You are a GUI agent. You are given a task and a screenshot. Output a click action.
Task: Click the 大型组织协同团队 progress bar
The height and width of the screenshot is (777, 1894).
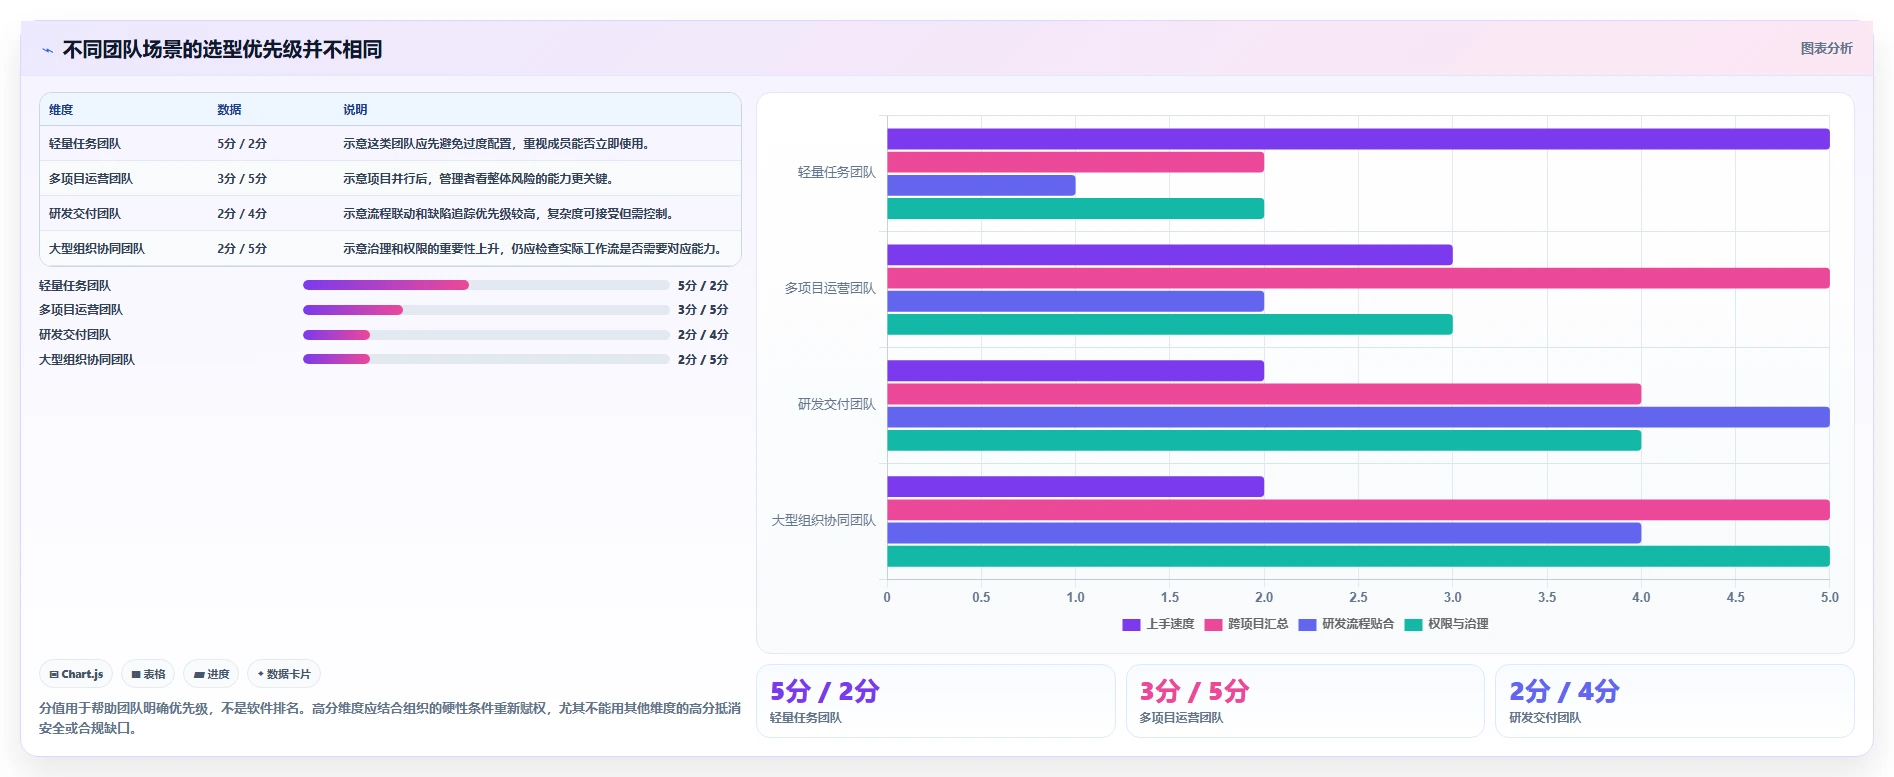(486, 359)
